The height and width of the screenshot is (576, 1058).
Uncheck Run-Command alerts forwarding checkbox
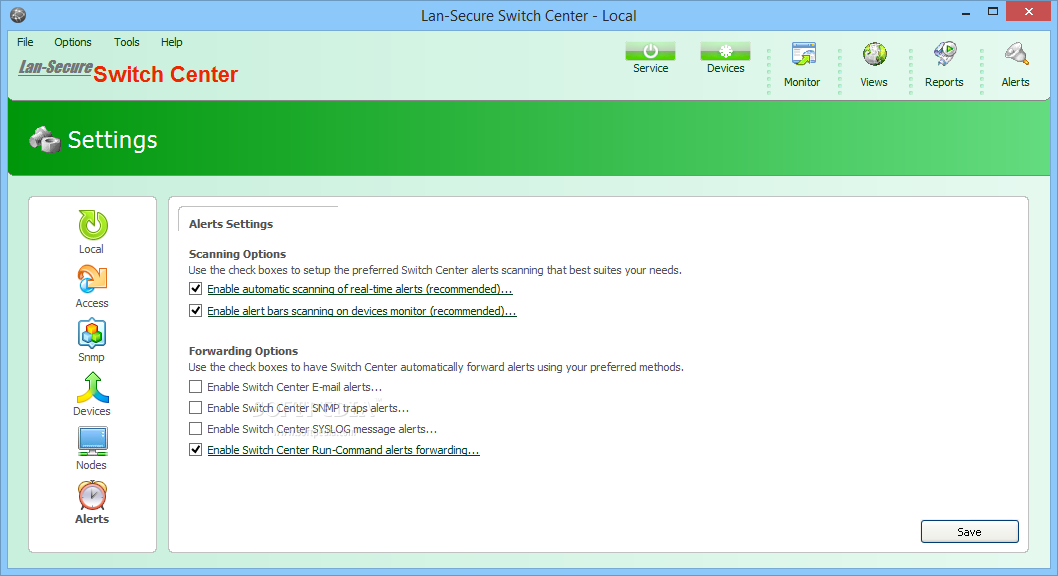point(196,449)
